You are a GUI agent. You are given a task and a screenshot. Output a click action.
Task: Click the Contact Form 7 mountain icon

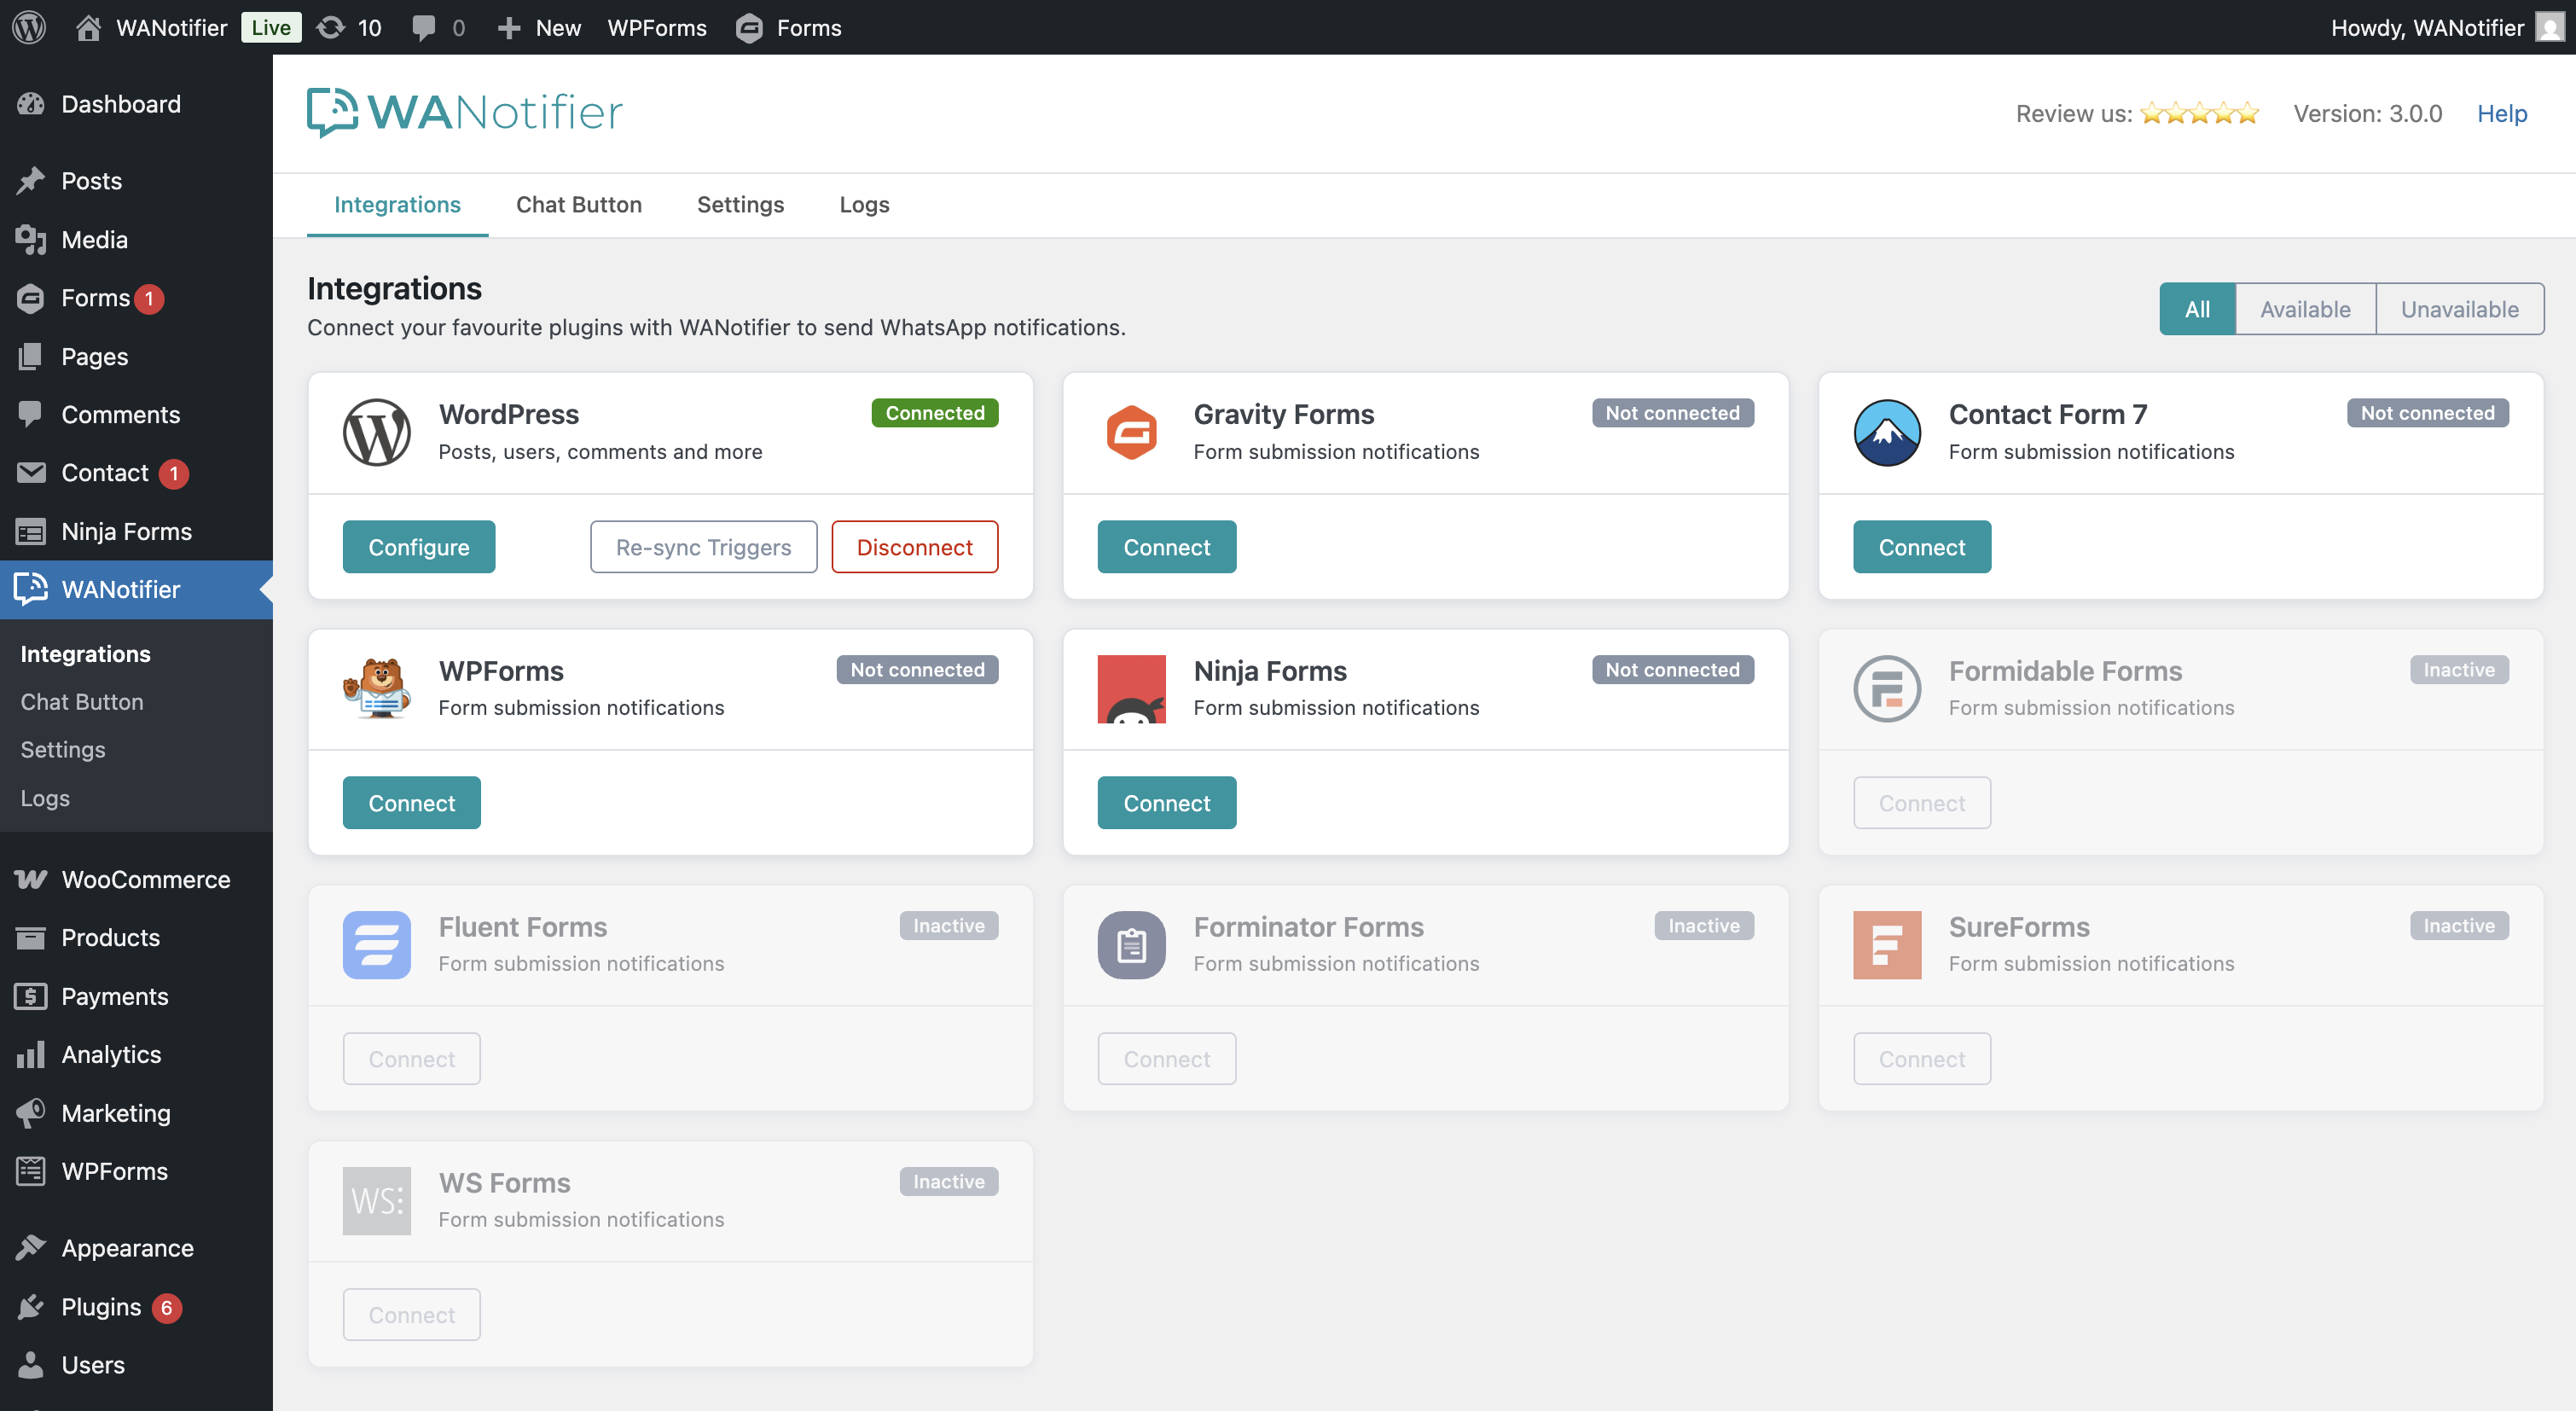click(x=1886, y=432)
